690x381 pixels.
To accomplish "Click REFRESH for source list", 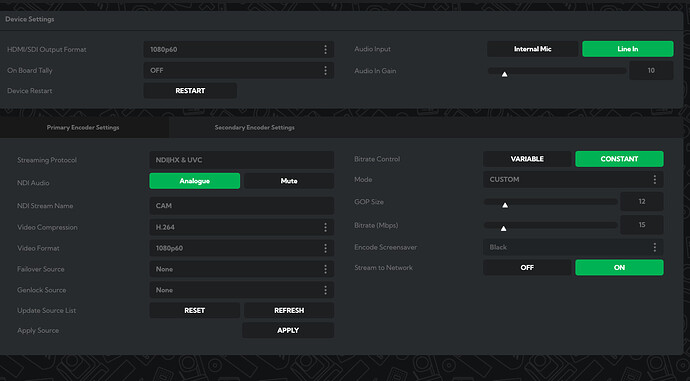I will pos(289,310).
